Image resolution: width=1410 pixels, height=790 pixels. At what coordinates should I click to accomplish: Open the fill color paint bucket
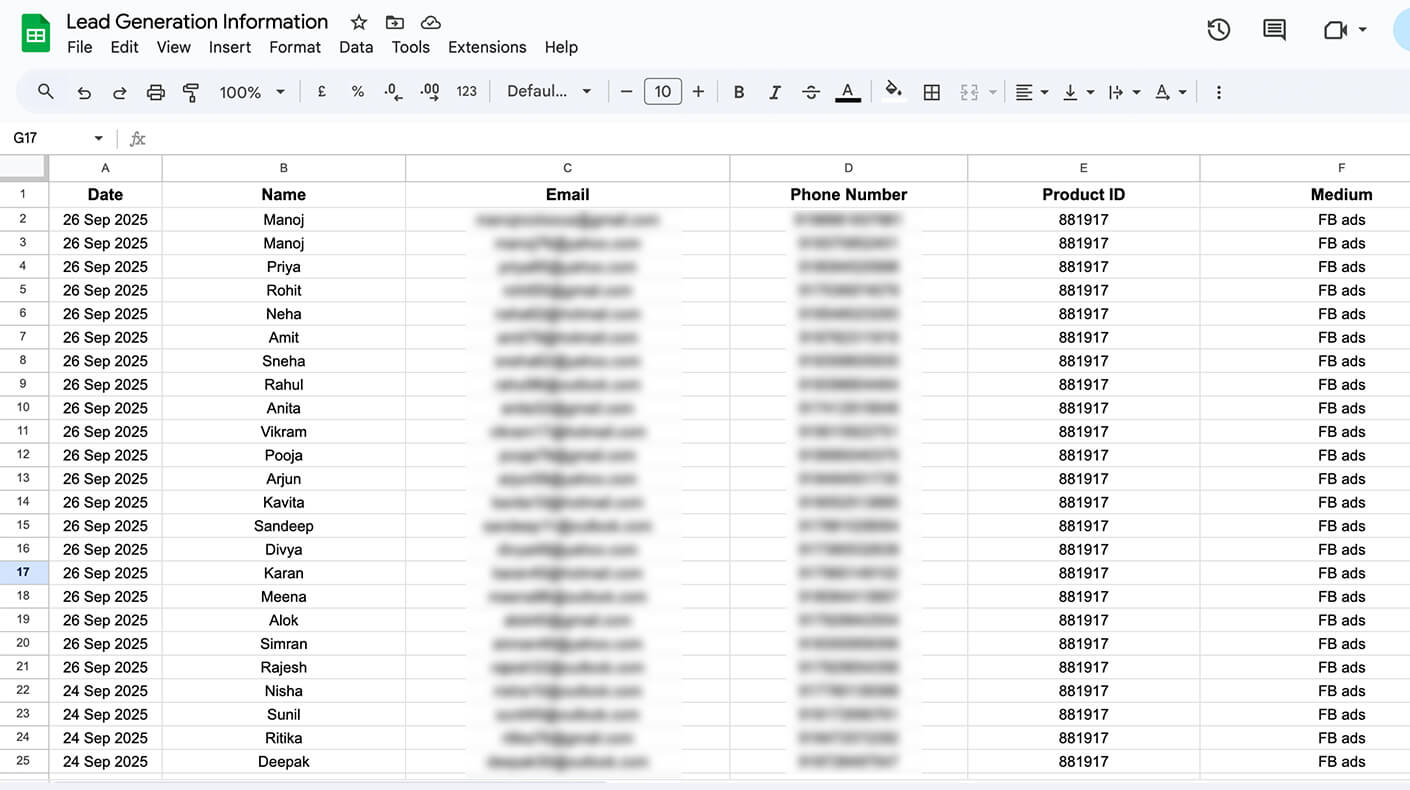tap(894, 92)
